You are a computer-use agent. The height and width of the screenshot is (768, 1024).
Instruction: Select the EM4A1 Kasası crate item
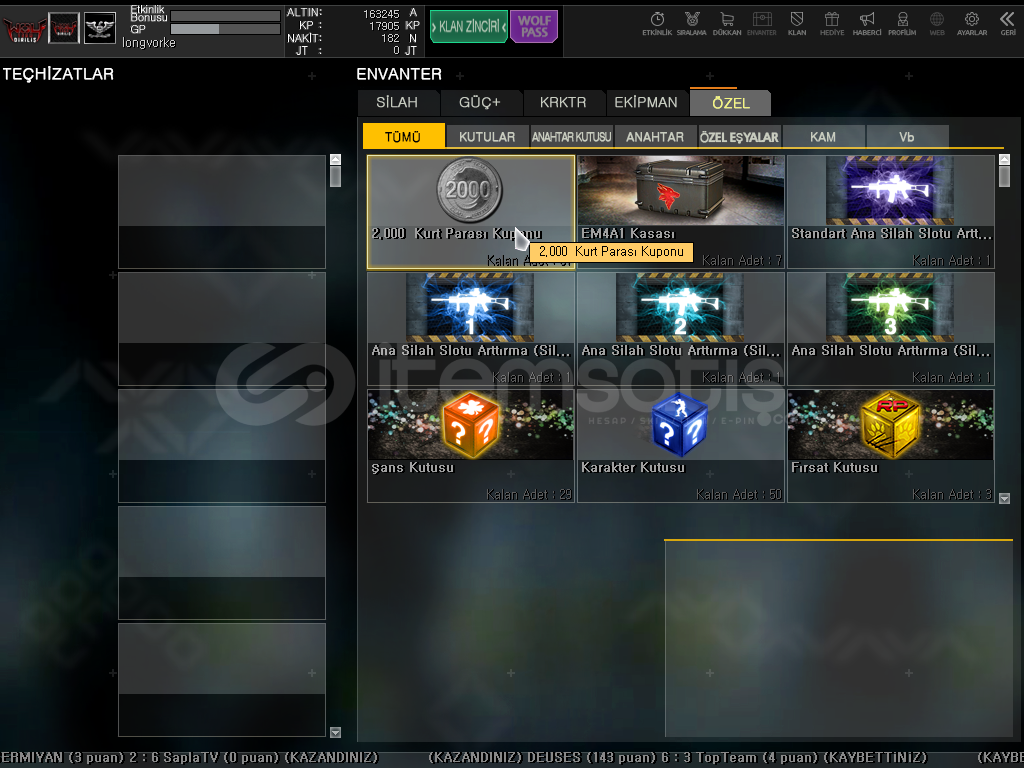(x=680, y=212)
